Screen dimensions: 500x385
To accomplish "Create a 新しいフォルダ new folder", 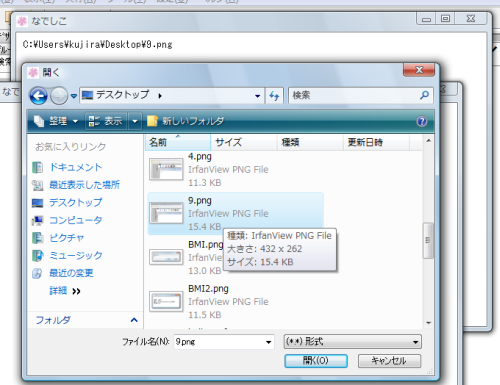I will coord(186,121).
